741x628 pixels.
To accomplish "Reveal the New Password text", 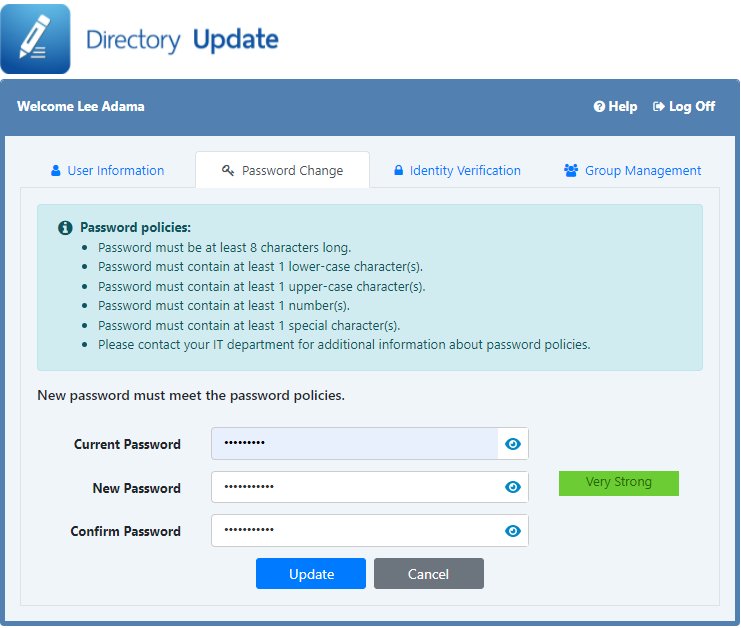I will pyautogui.click(x=513, y=487).
